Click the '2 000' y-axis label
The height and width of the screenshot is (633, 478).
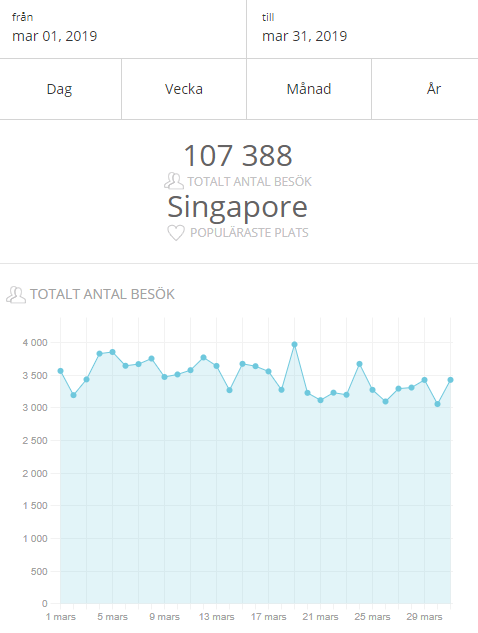[35, 473]
